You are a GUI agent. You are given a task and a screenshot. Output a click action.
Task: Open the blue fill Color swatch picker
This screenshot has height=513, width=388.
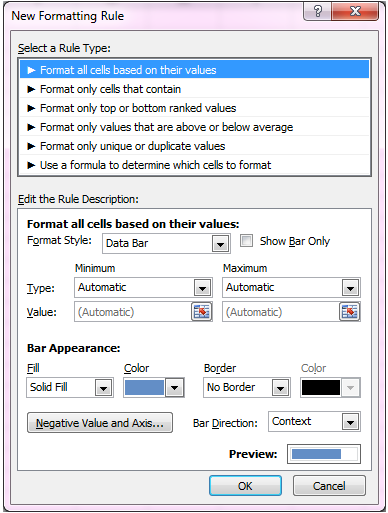pyautogui.click(x=154, y=387)
